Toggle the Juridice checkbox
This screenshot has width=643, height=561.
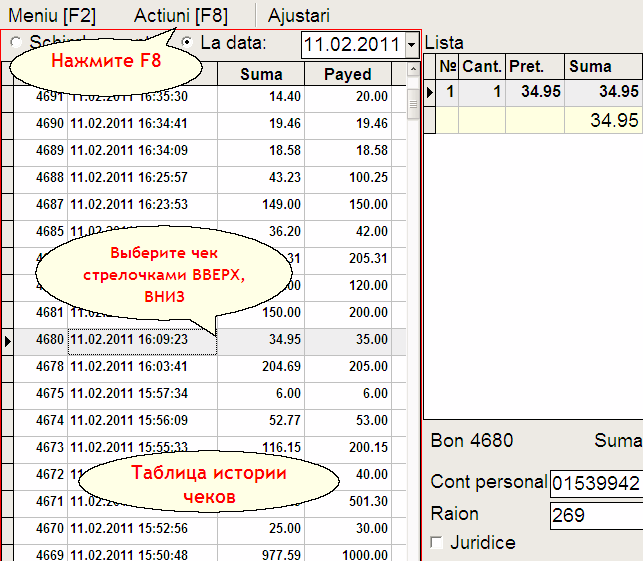tap(437, 543)
